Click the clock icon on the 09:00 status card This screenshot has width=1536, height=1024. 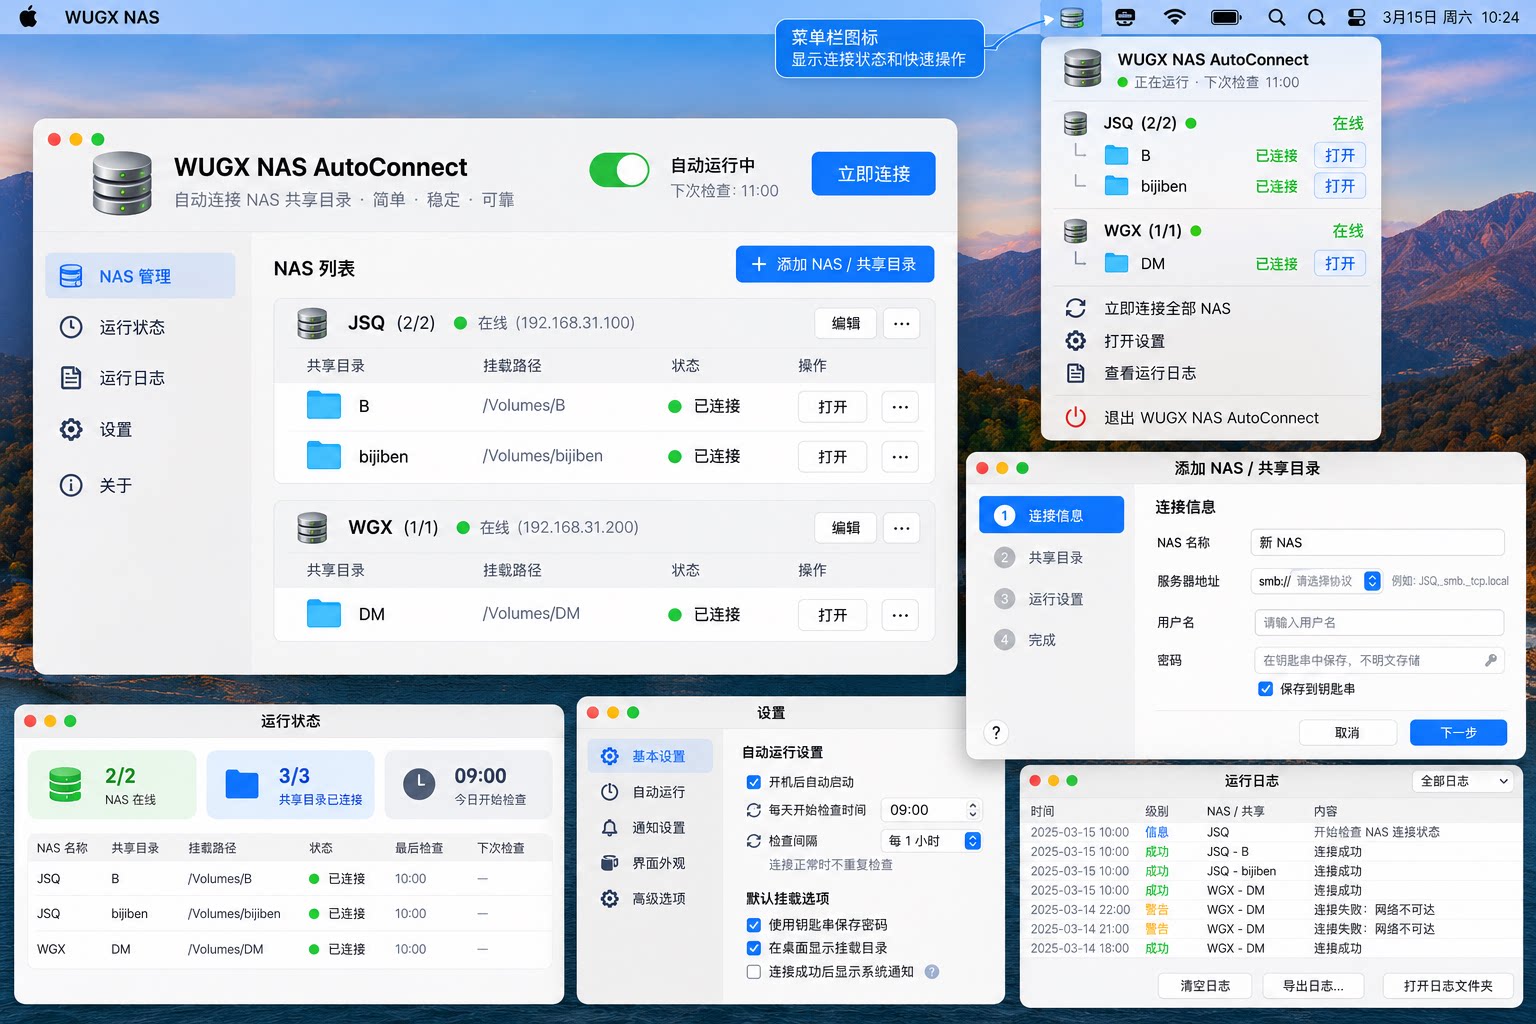tap(420, 785)
